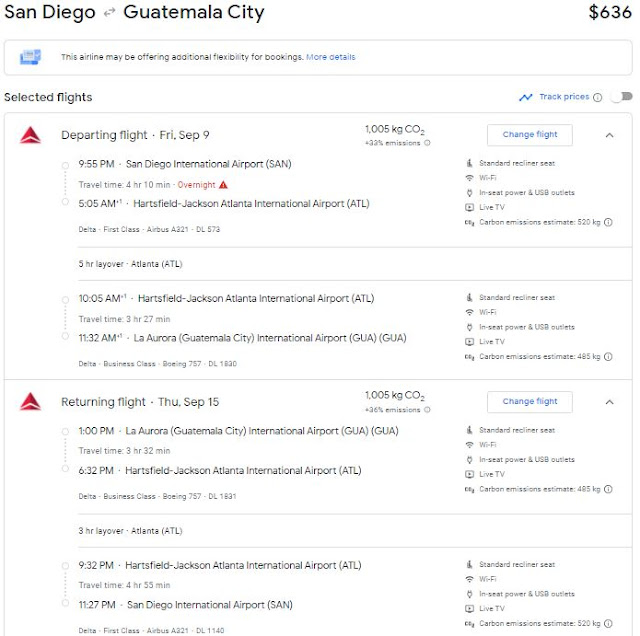640x636 pixels.
Task: Click the red overnight warning icon
Action: (x=223, y=184)
